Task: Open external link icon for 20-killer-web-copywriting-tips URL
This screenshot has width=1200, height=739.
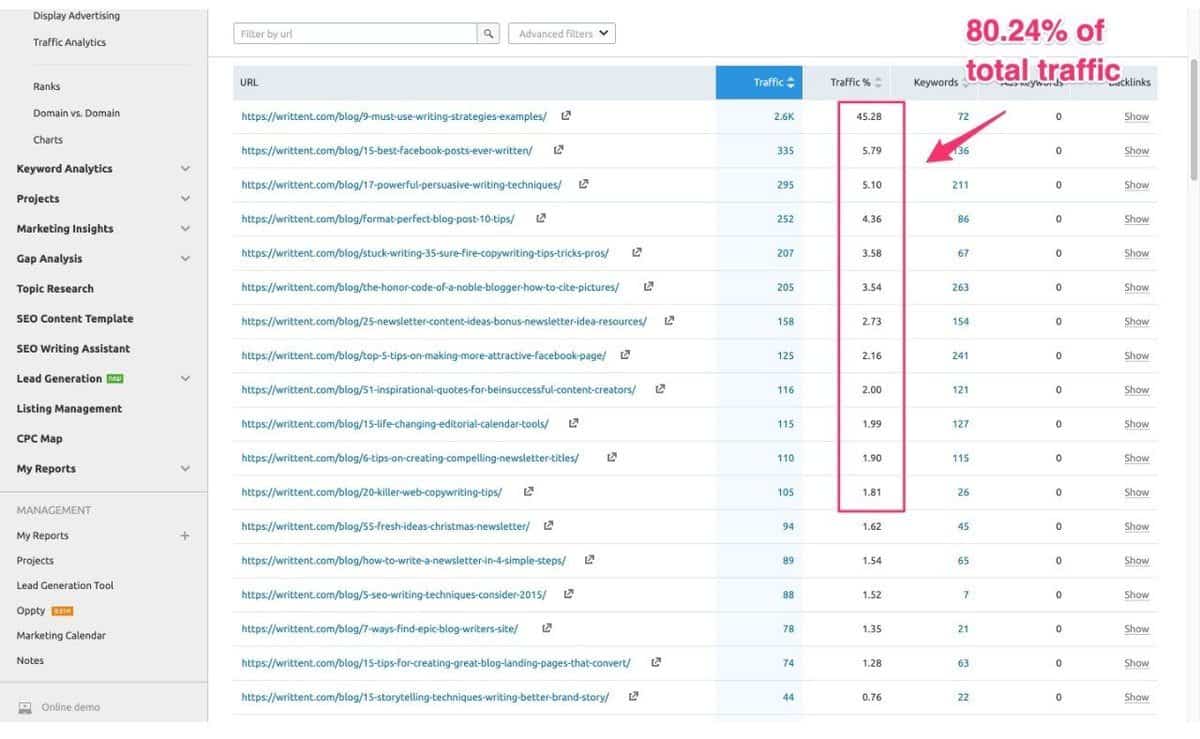Action: (528, 492)
